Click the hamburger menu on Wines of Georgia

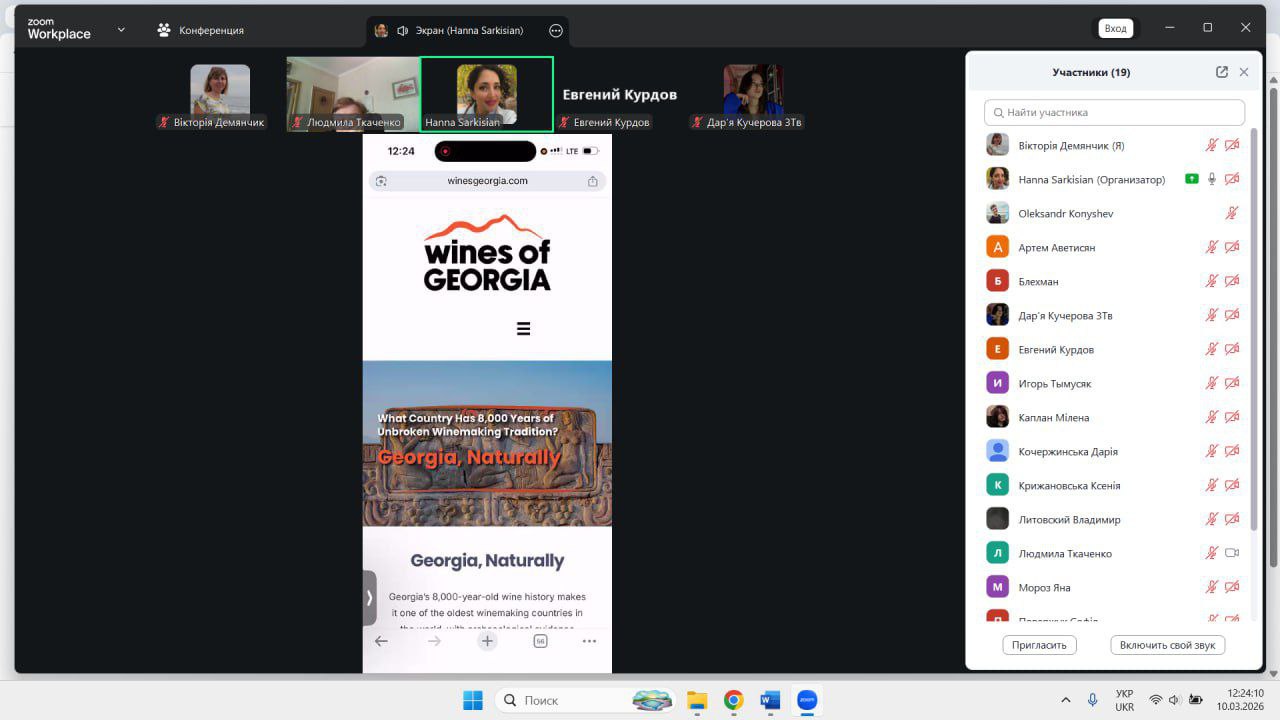click(523, 329)
